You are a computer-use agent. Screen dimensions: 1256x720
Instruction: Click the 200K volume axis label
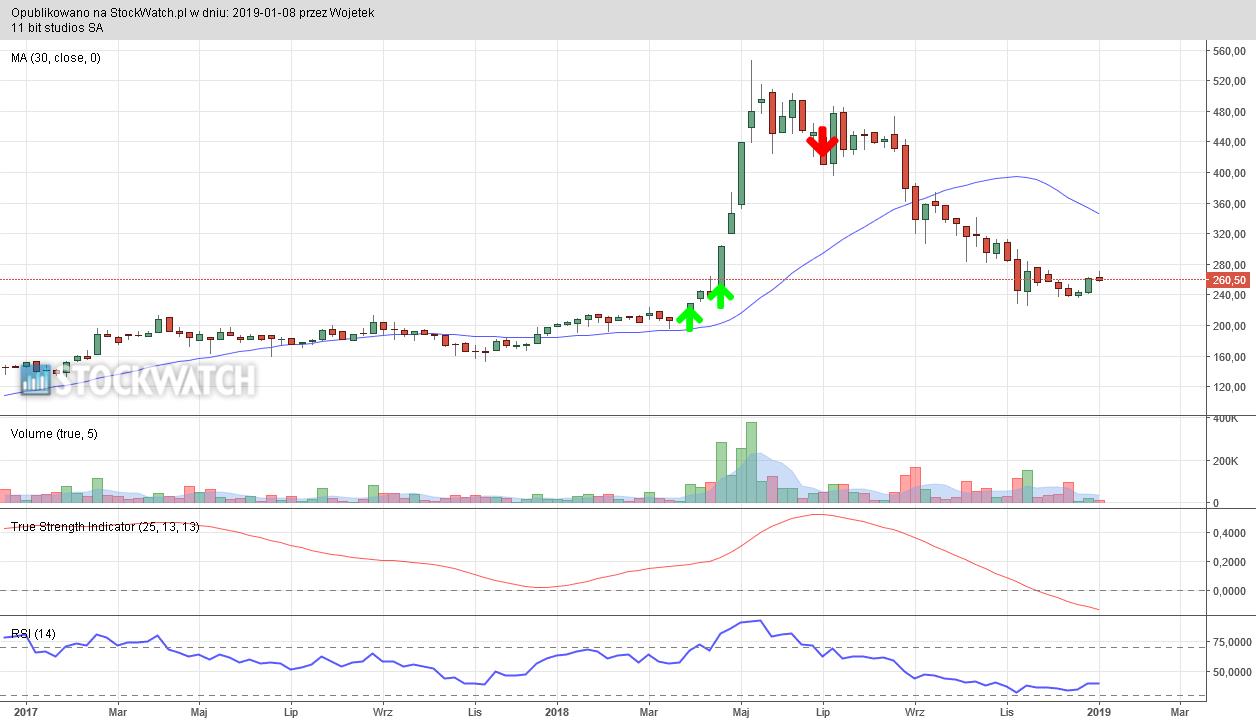[x=1226, y=461]
